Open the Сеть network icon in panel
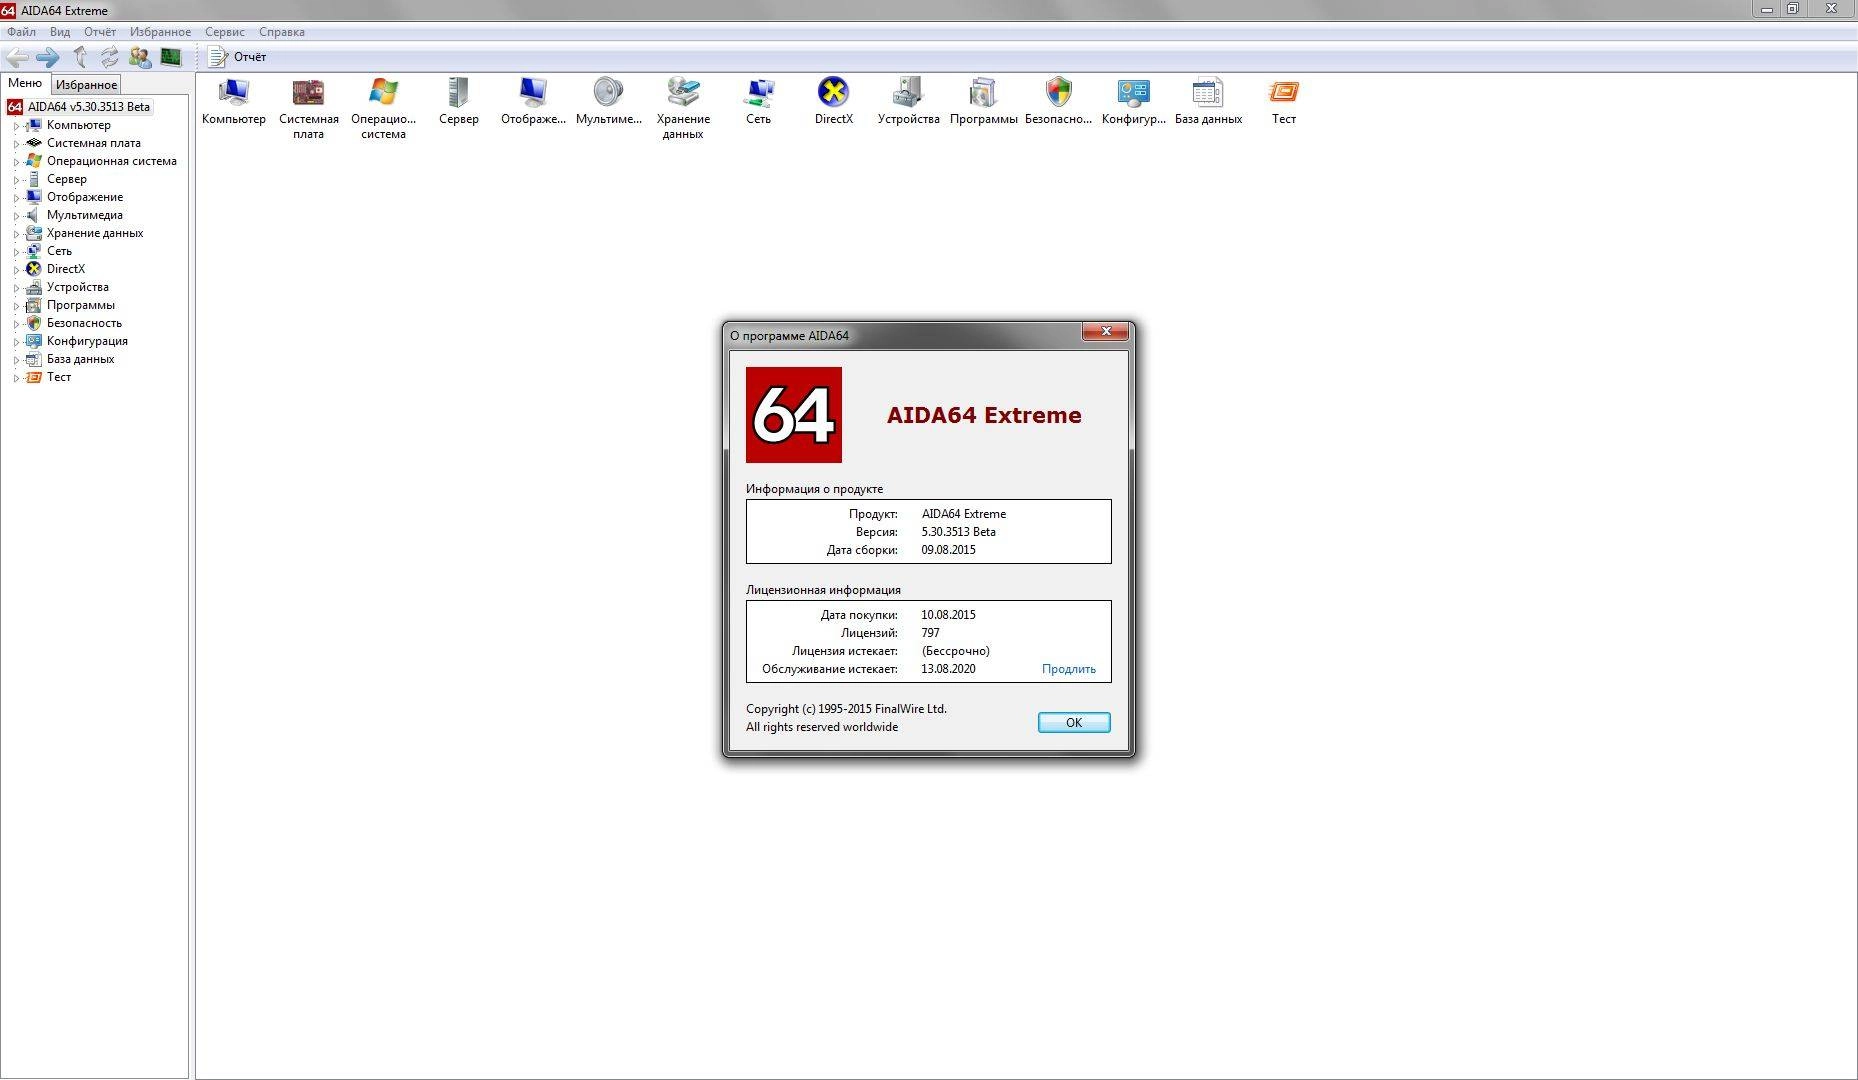Screen dimensions: 1858x1080 (758, 101)
